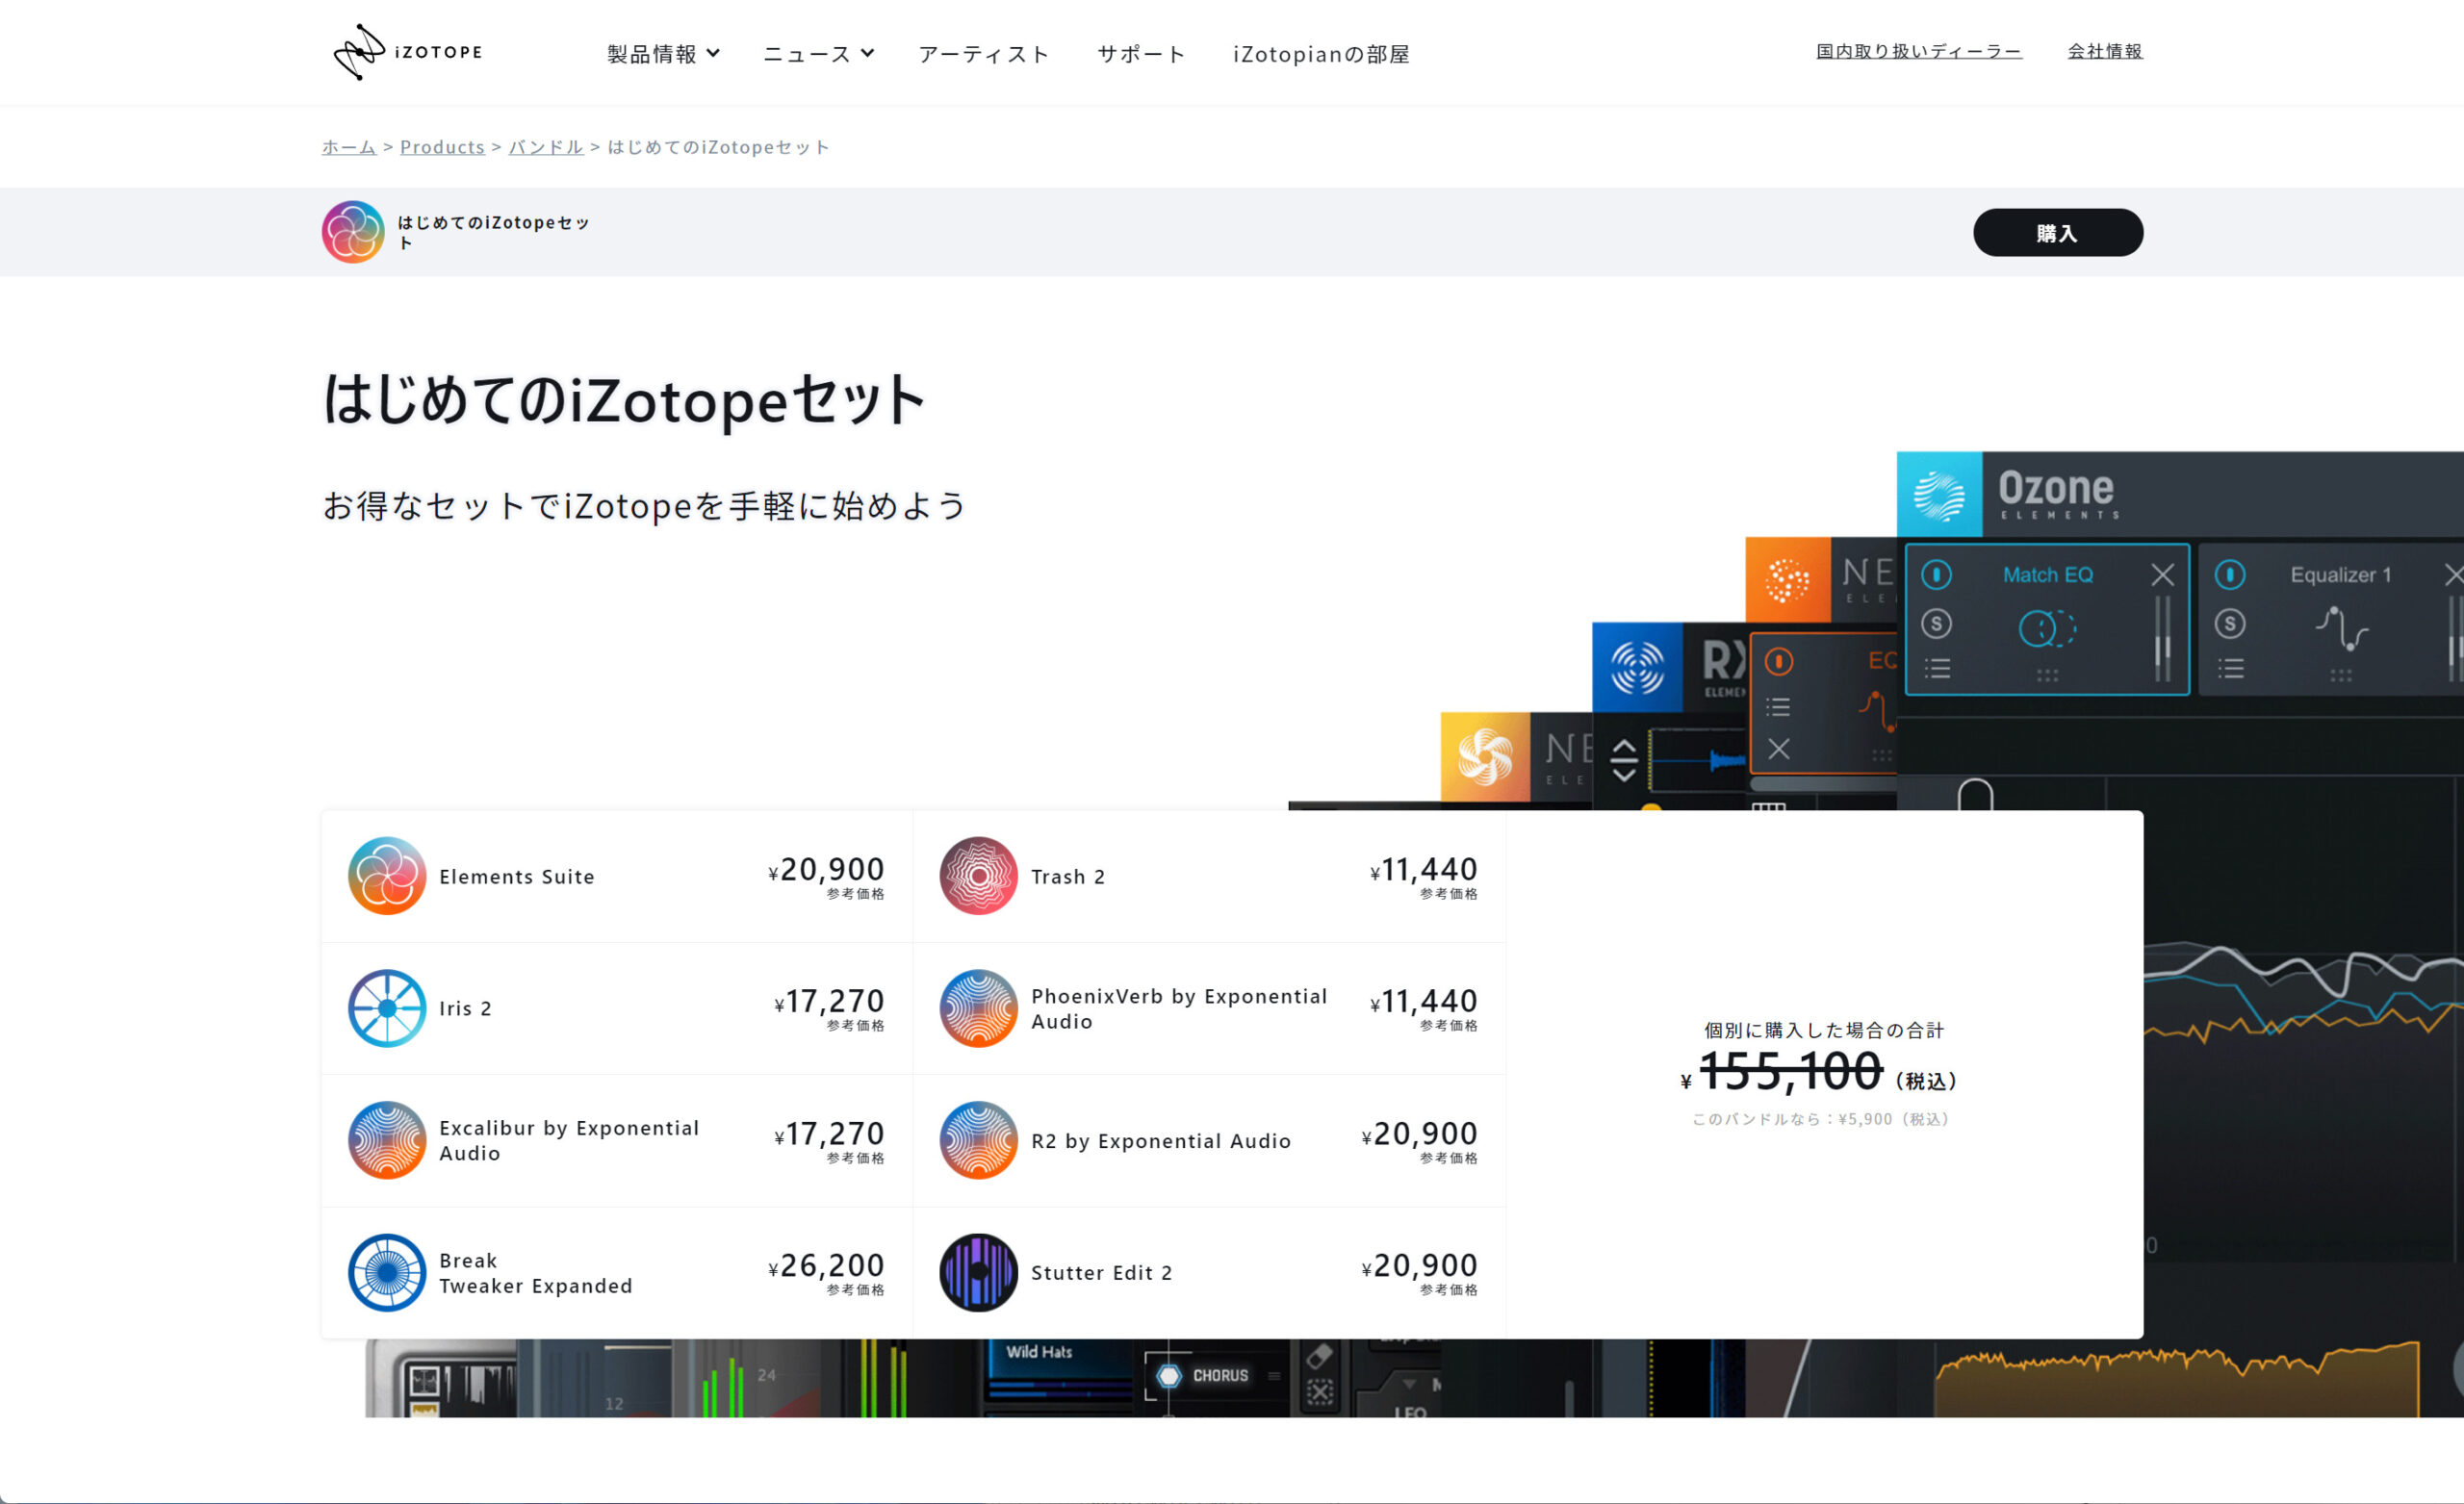Toggle solo on Match EQ module
The image size is (2464, 1504).
(1937, 624)
